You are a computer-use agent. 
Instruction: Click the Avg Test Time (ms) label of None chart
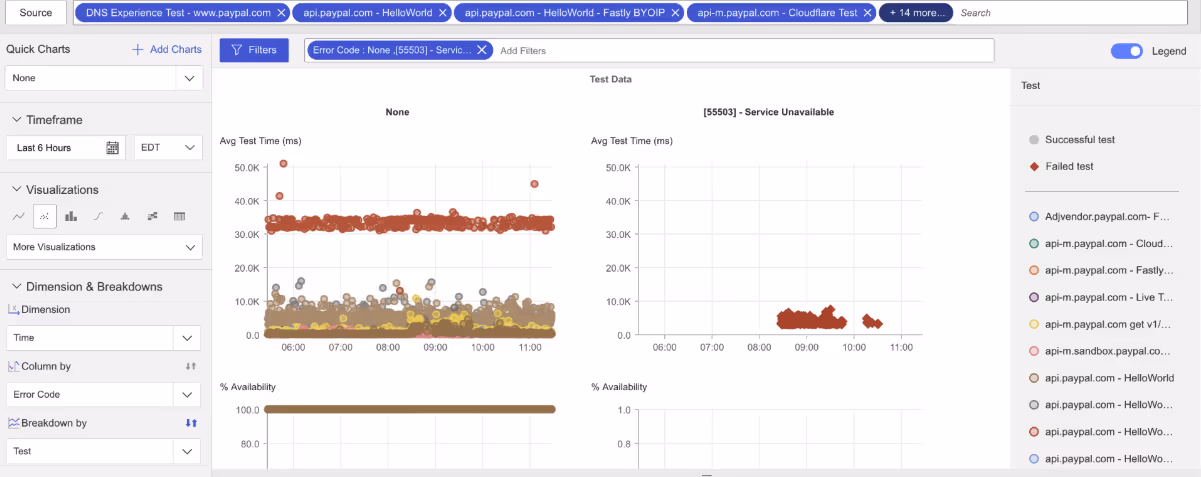(261, 141)
